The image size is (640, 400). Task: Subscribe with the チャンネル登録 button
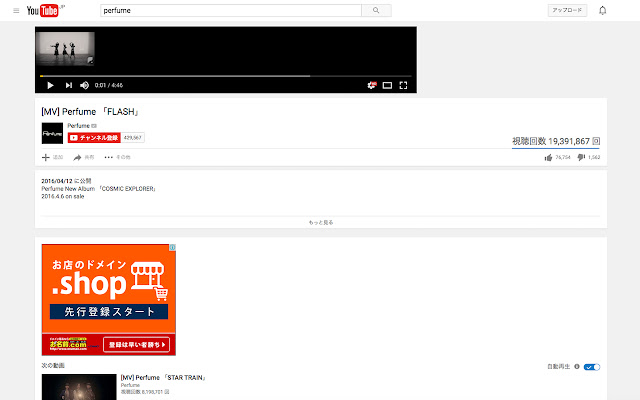tap(94, 138)
